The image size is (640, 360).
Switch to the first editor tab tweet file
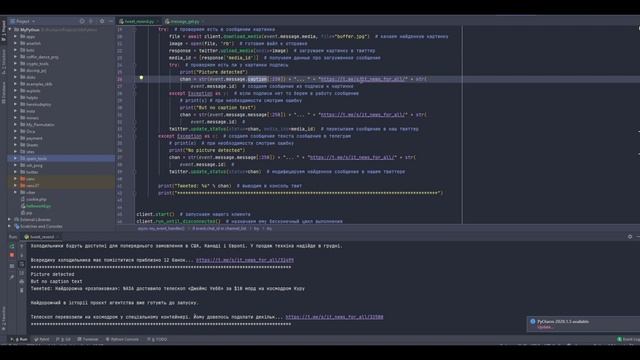[x=139, y=21]
